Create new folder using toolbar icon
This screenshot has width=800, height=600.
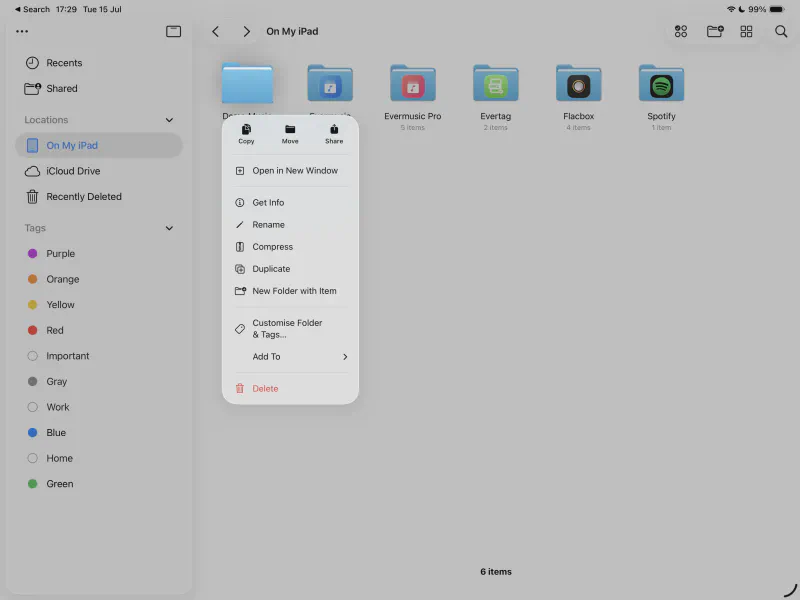click(x=715, y=32)
